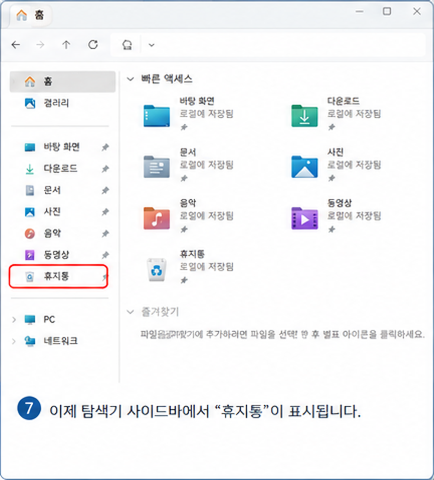
Task: Open the address bar dropdown chevron
Action: pyautogui.click(x=152, y=45)
